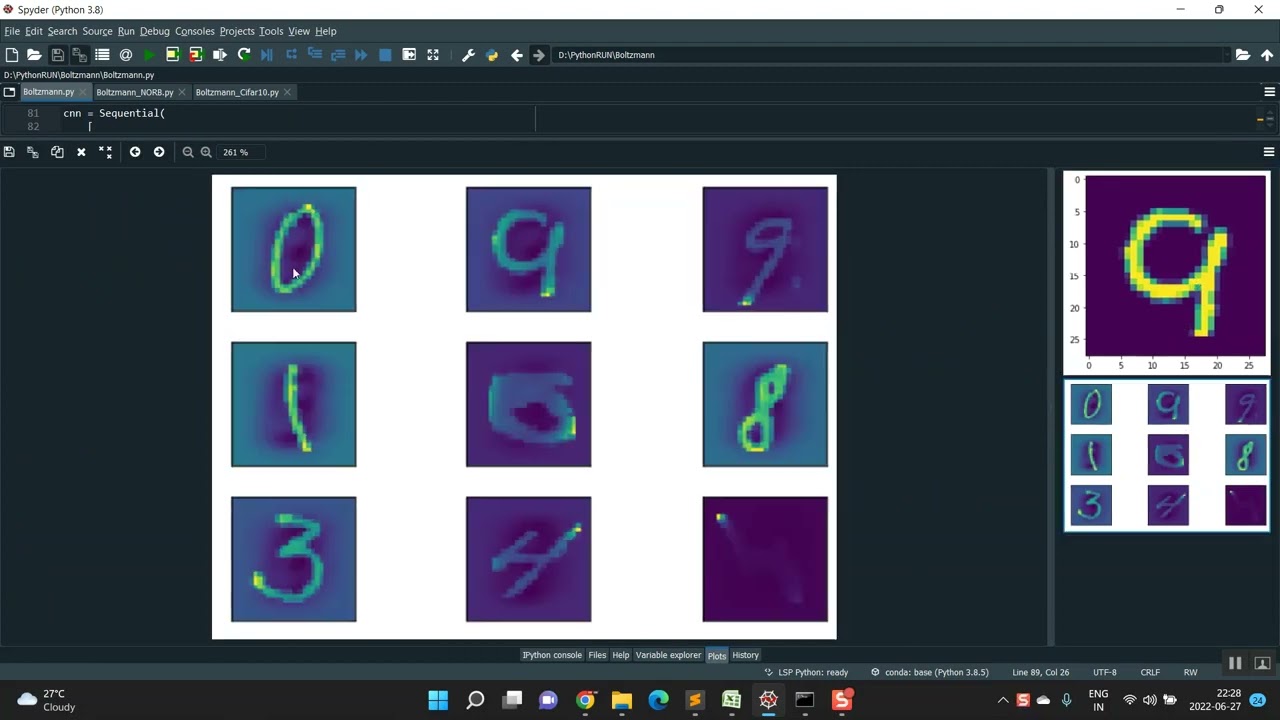The height and width of the screenshot is (720, 1280).
Task: Click the 261 % zoom field
Action: pyautogui.click(x=242, y=152)
